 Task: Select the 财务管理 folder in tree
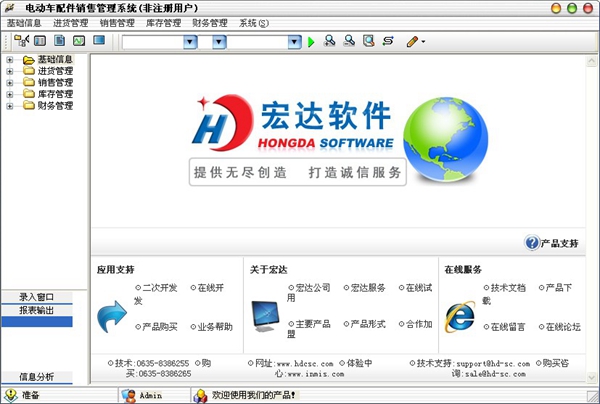point(48,105)
